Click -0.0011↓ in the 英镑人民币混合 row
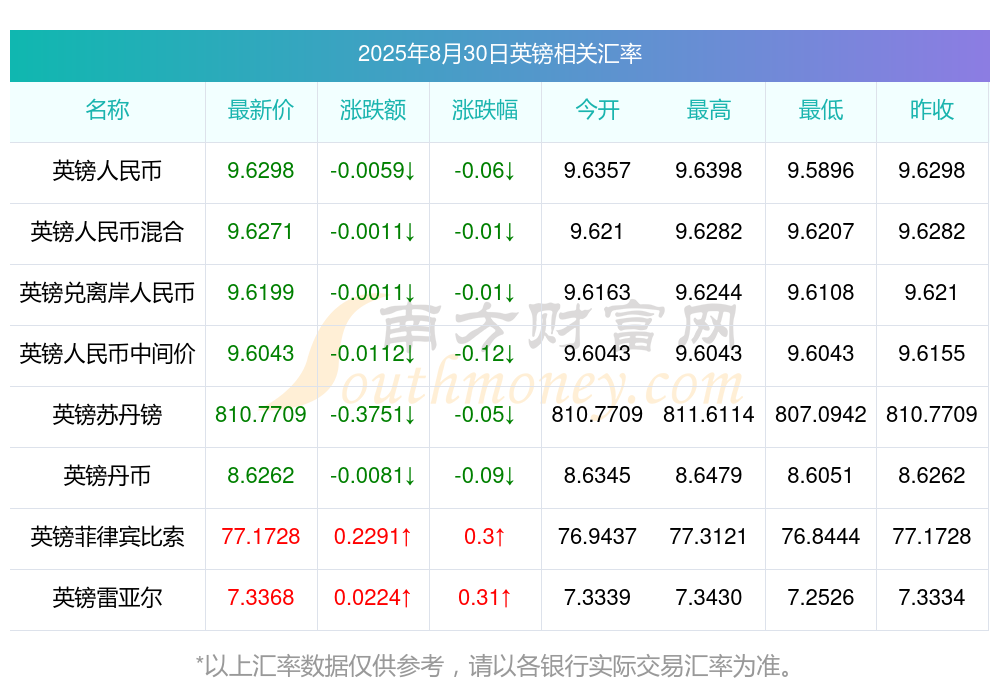1000x698 pixels. [x=372, y=231]
